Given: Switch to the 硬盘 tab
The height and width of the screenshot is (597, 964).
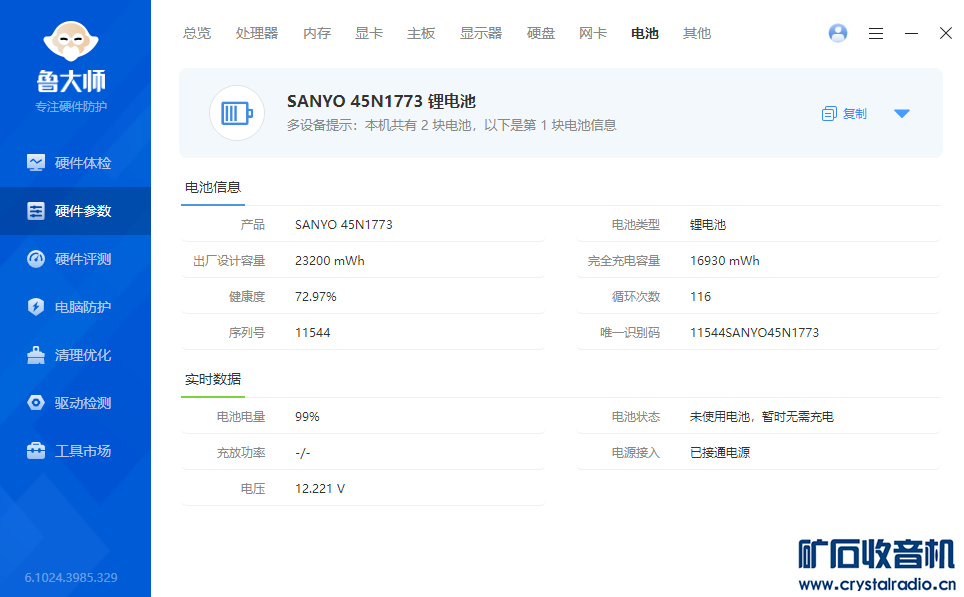Looking at the screenshot, I should 541,33.
